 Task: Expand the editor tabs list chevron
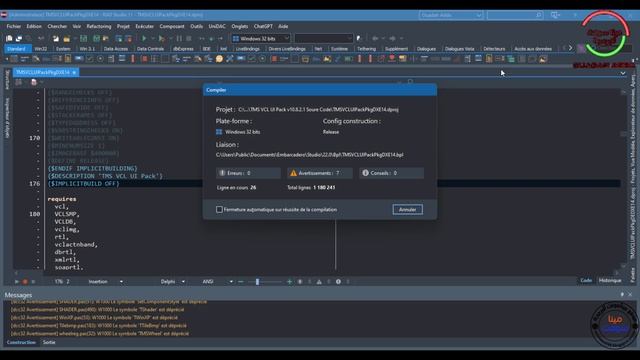[x=623, y=73]
